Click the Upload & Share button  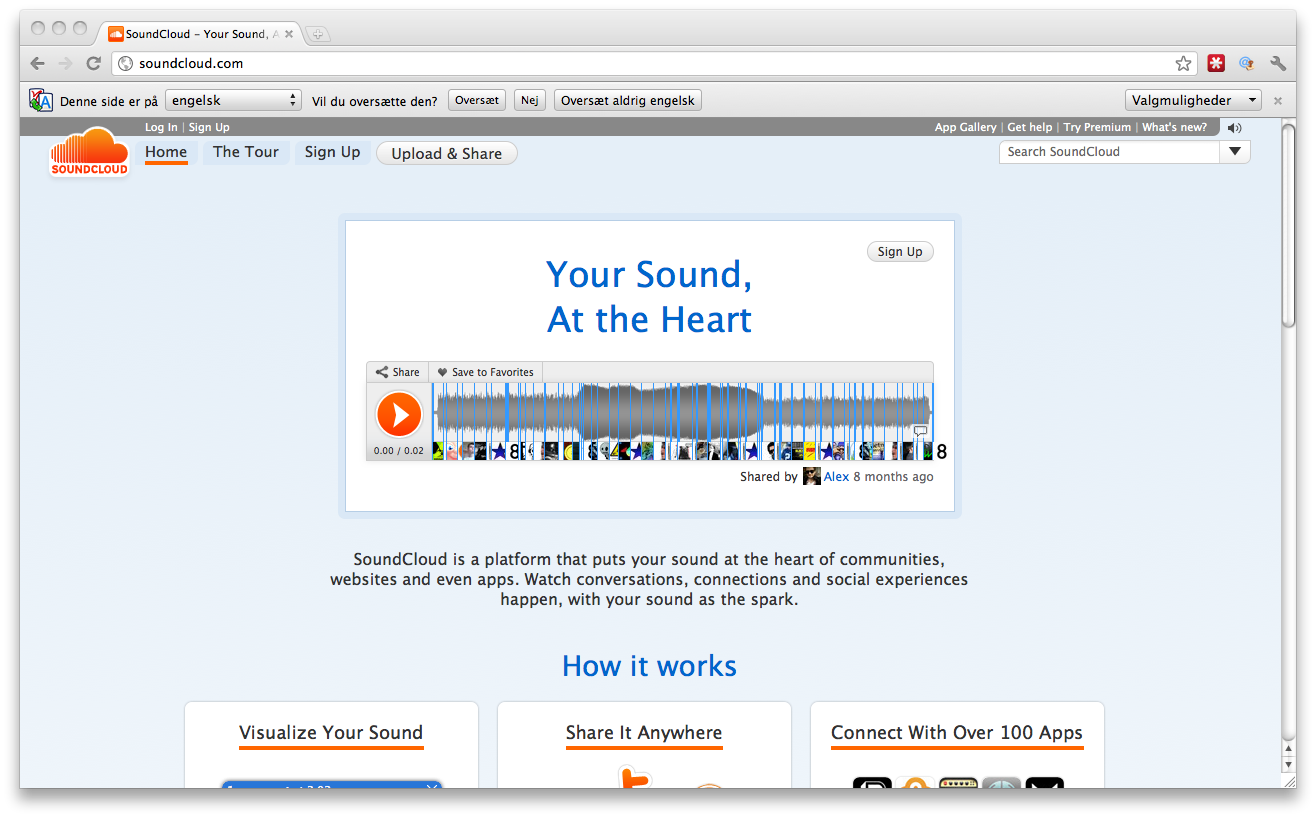point(446,153)
